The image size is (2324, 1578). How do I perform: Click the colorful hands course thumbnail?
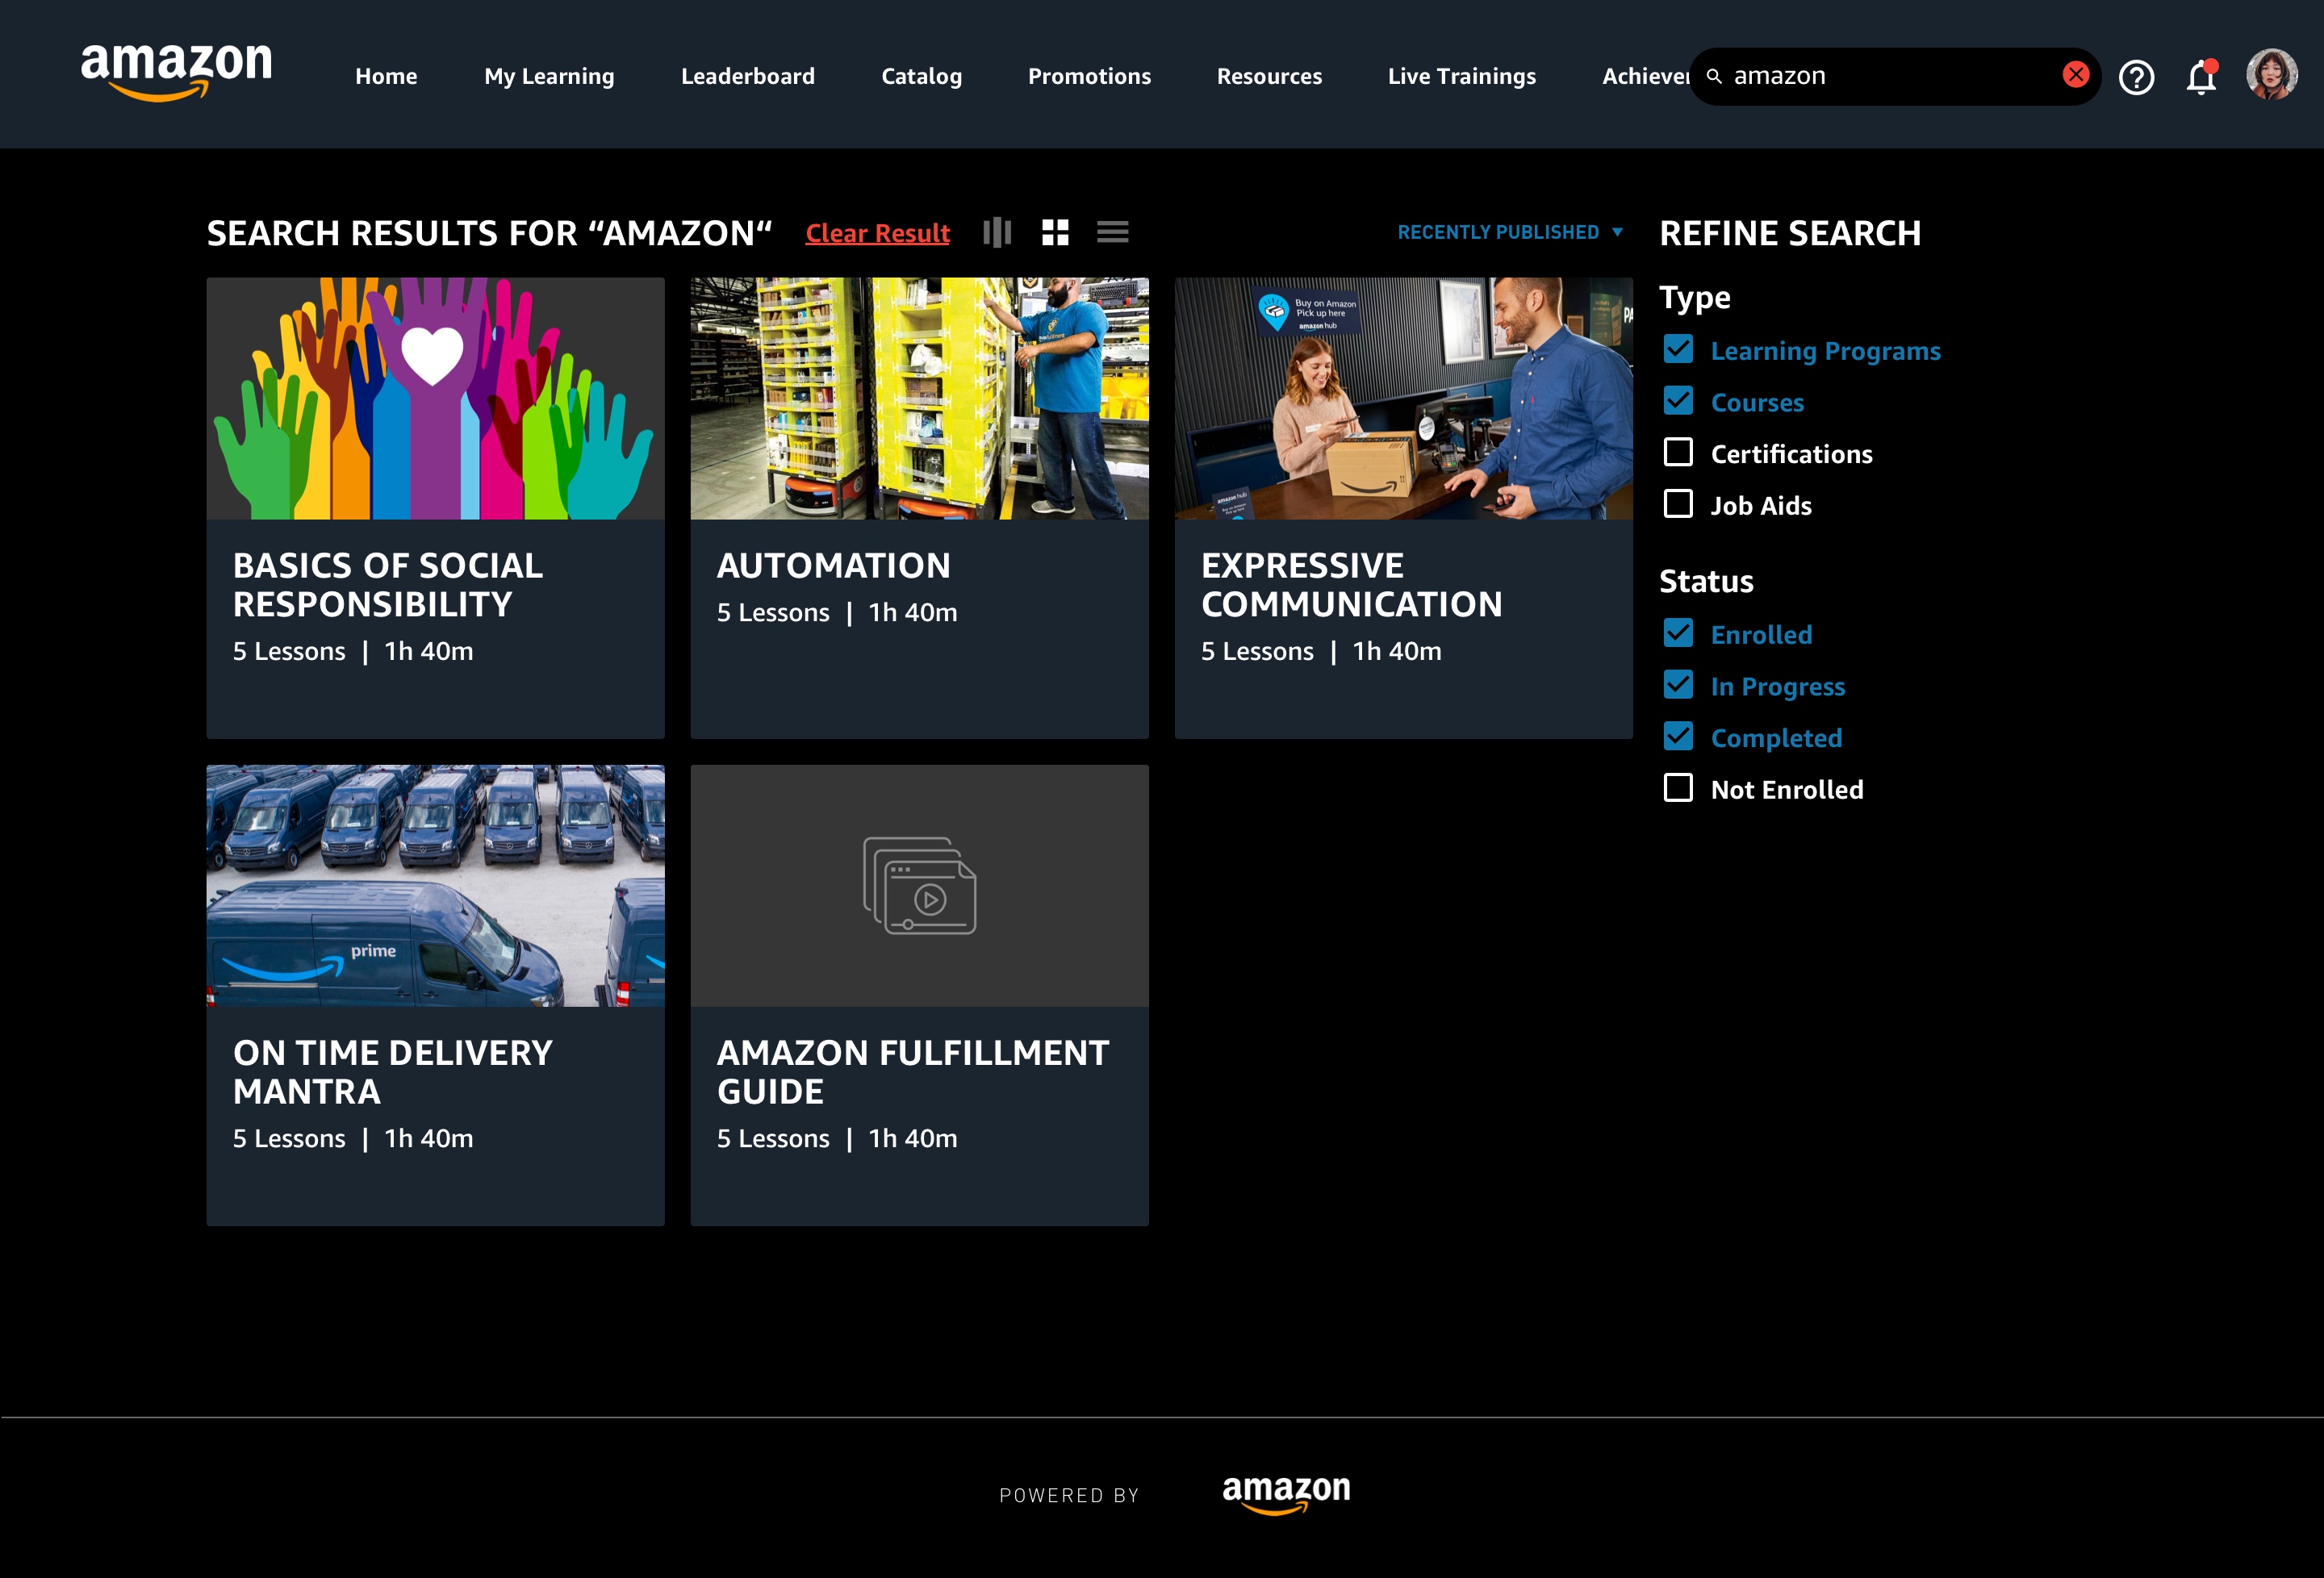tap(435, 398)
